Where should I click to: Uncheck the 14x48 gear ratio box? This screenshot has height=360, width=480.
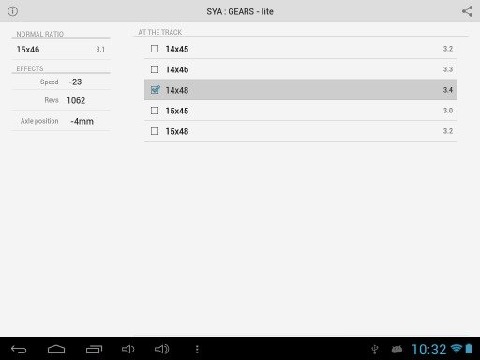click(155, 90)
